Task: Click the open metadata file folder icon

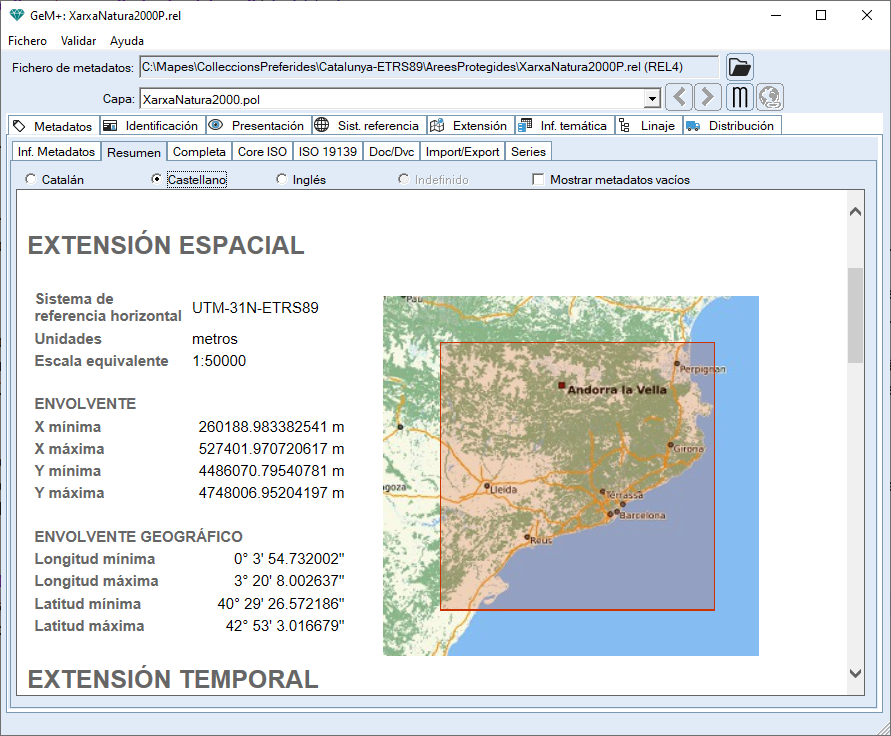Action: [x=739, y=67]
